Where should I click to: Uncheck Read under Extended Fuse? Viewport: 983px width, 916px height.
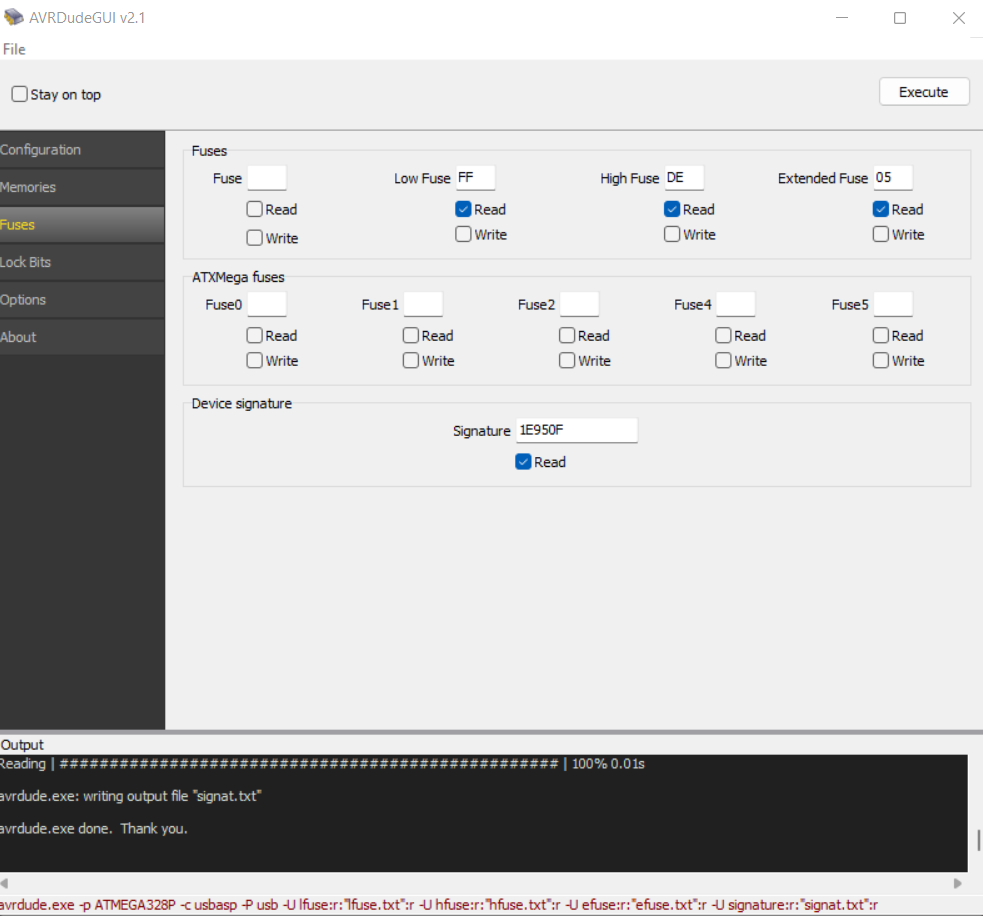(x=881, y=209)
